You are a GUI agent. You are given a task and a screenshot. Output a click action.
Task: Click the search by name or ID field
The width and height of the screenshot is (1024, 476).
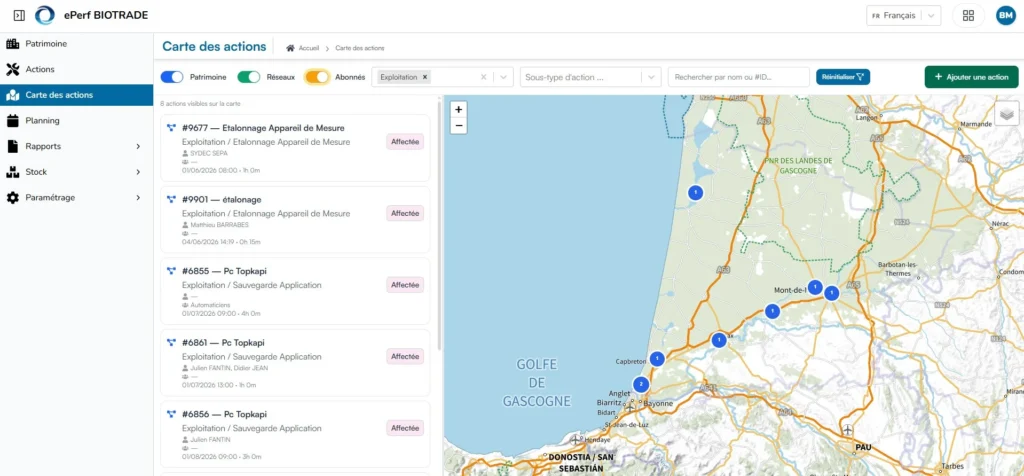[x=739, y=77]
